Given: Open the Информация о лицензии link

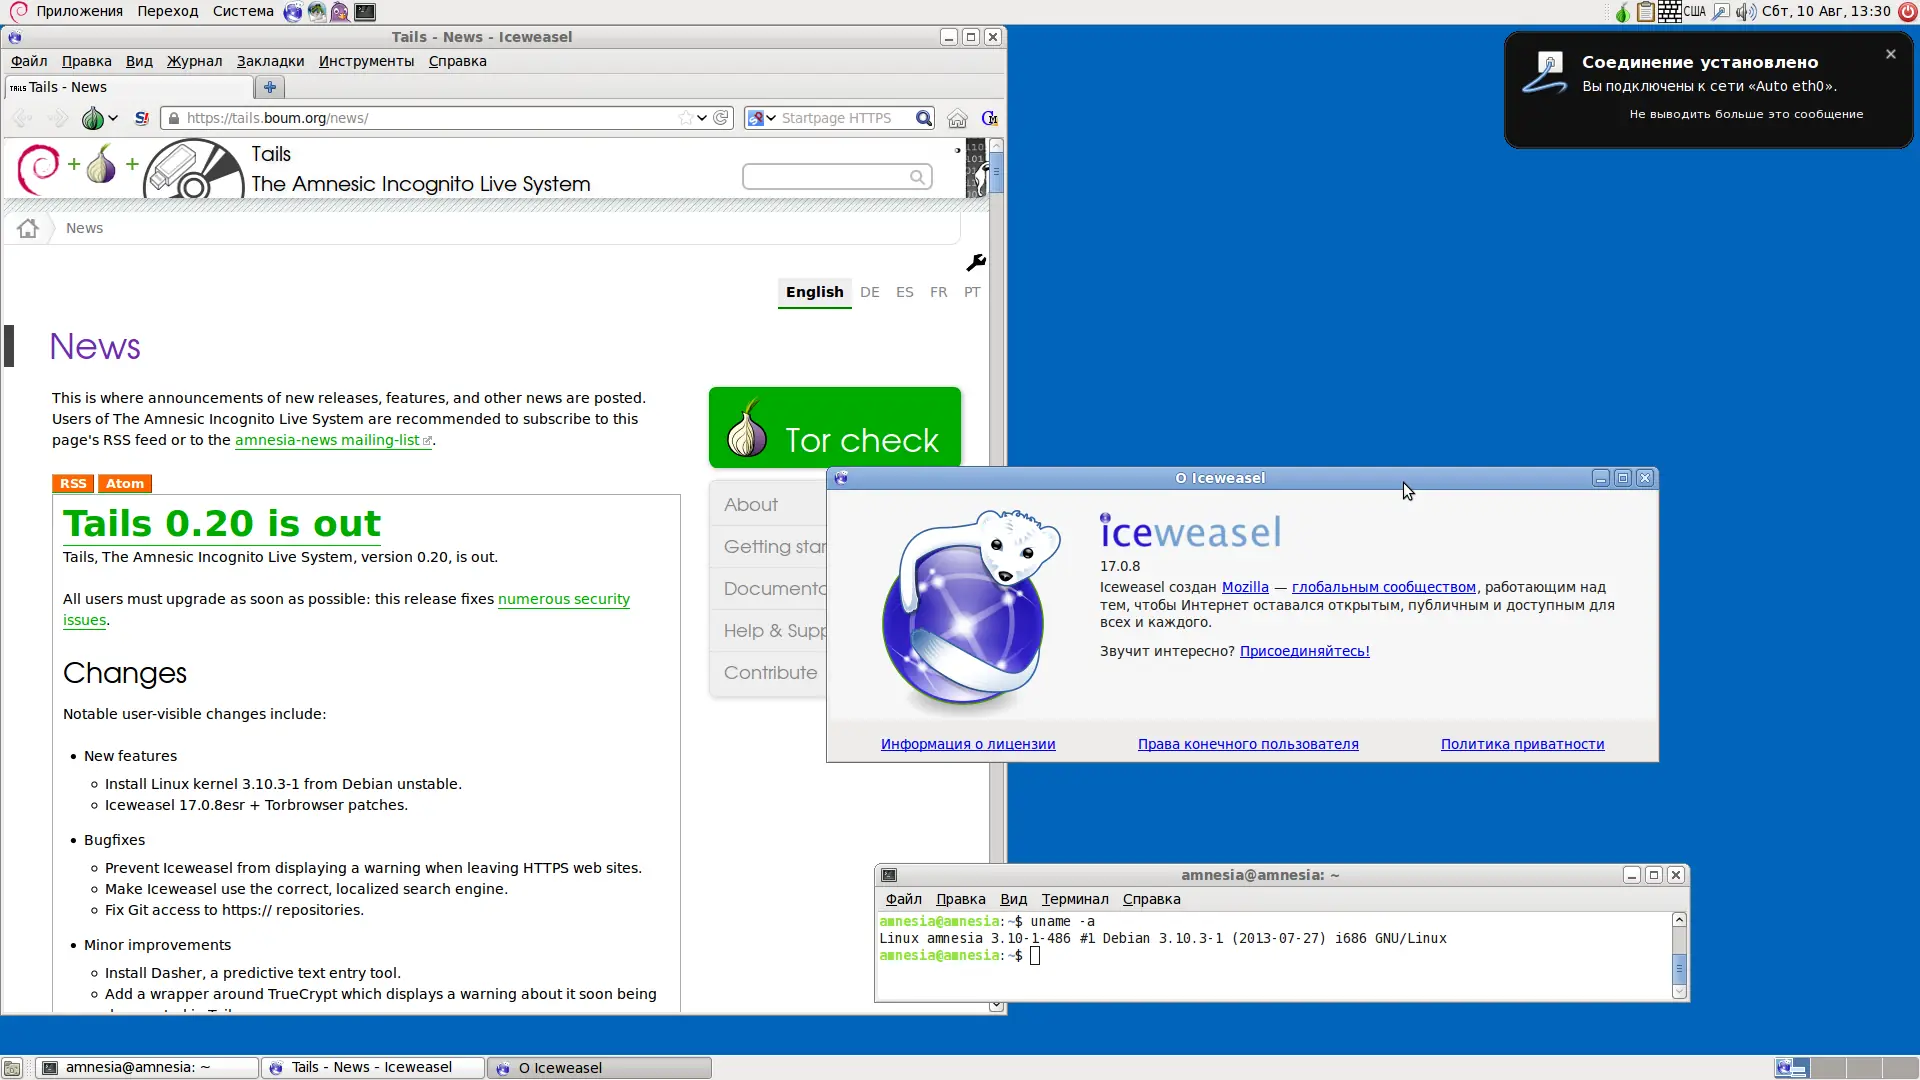Looking at the screenshot, I should pyautogui.click(x=967, y=744).
